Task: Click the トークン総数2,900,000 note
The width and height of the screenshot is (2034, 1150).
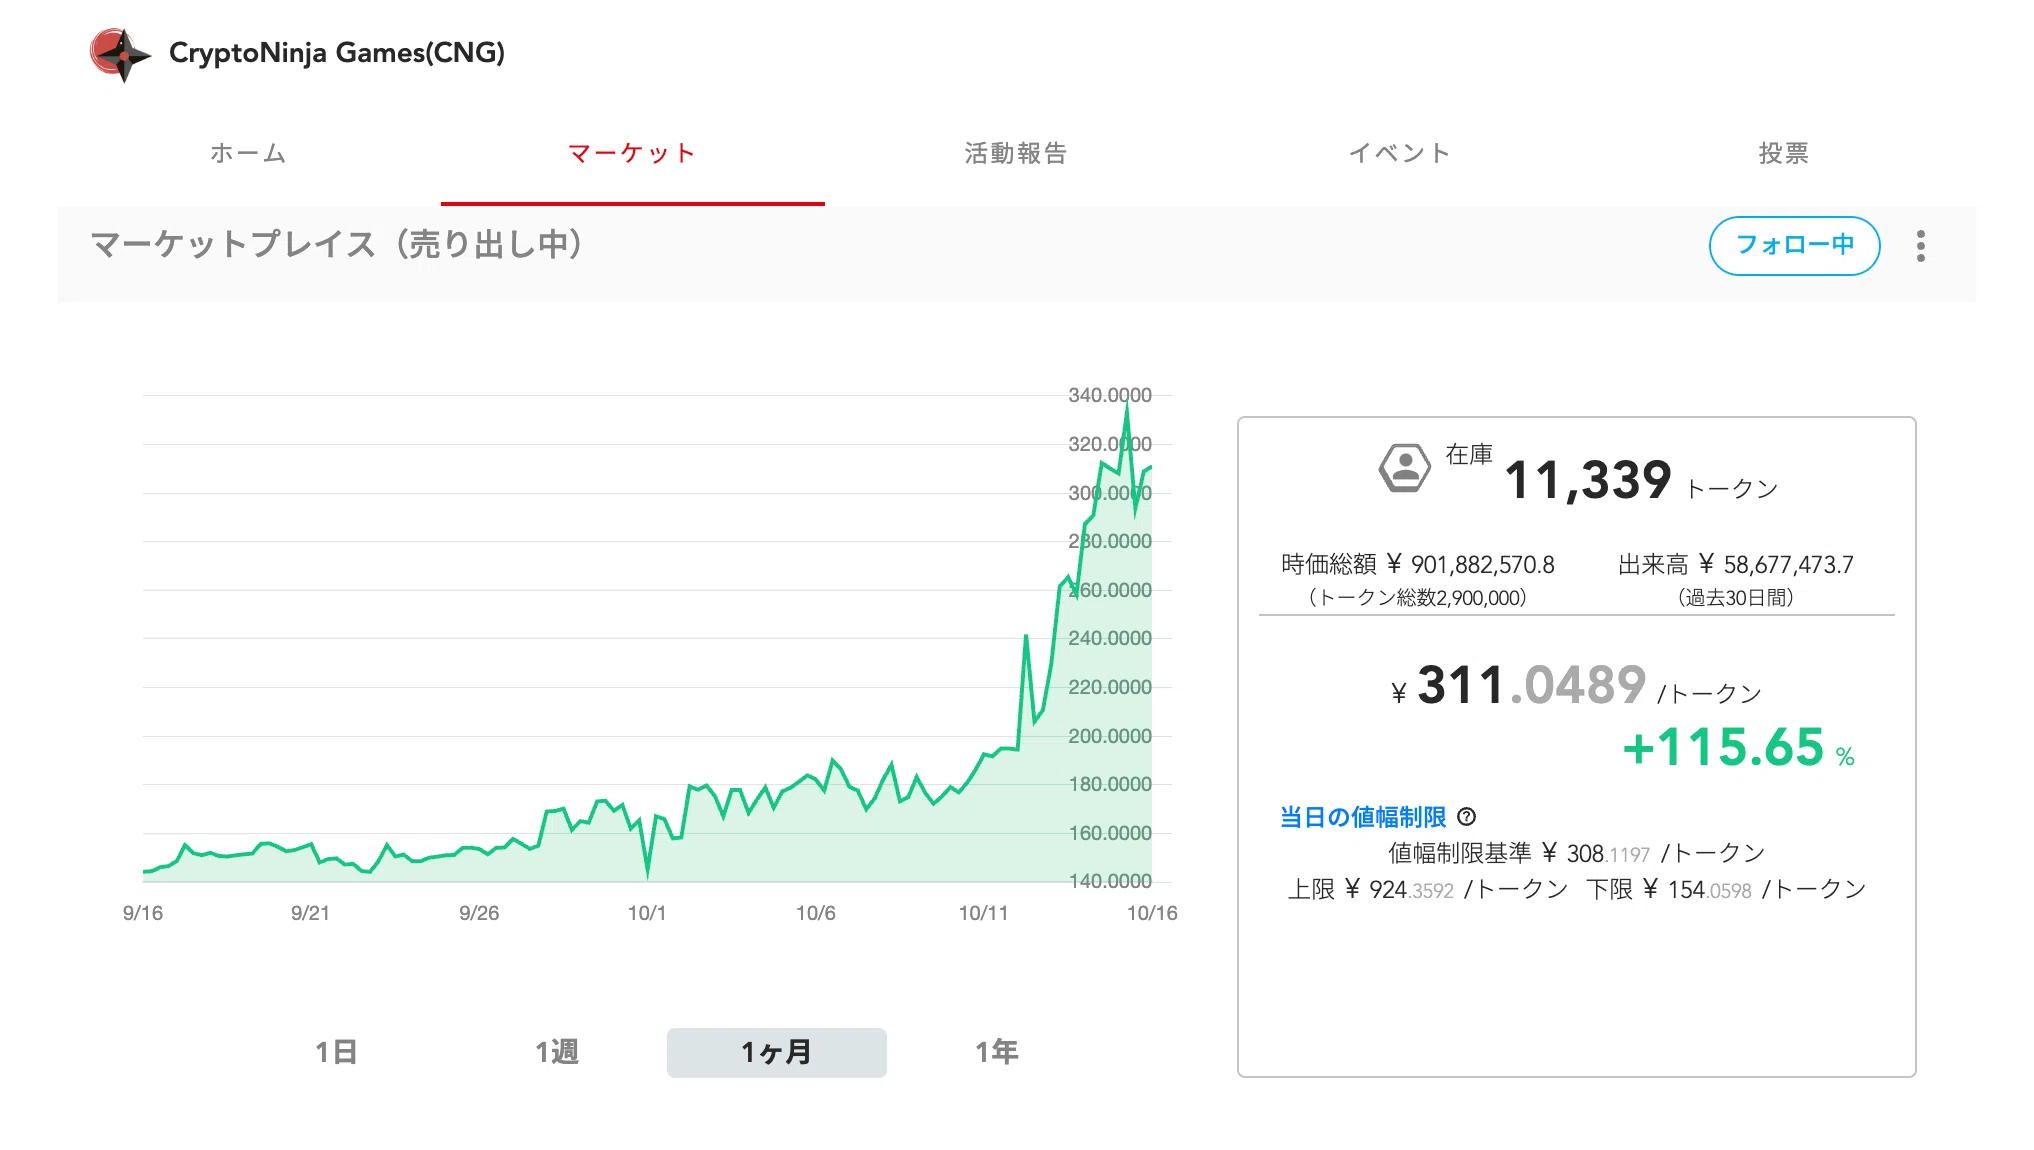Action: click(1418, 598)
